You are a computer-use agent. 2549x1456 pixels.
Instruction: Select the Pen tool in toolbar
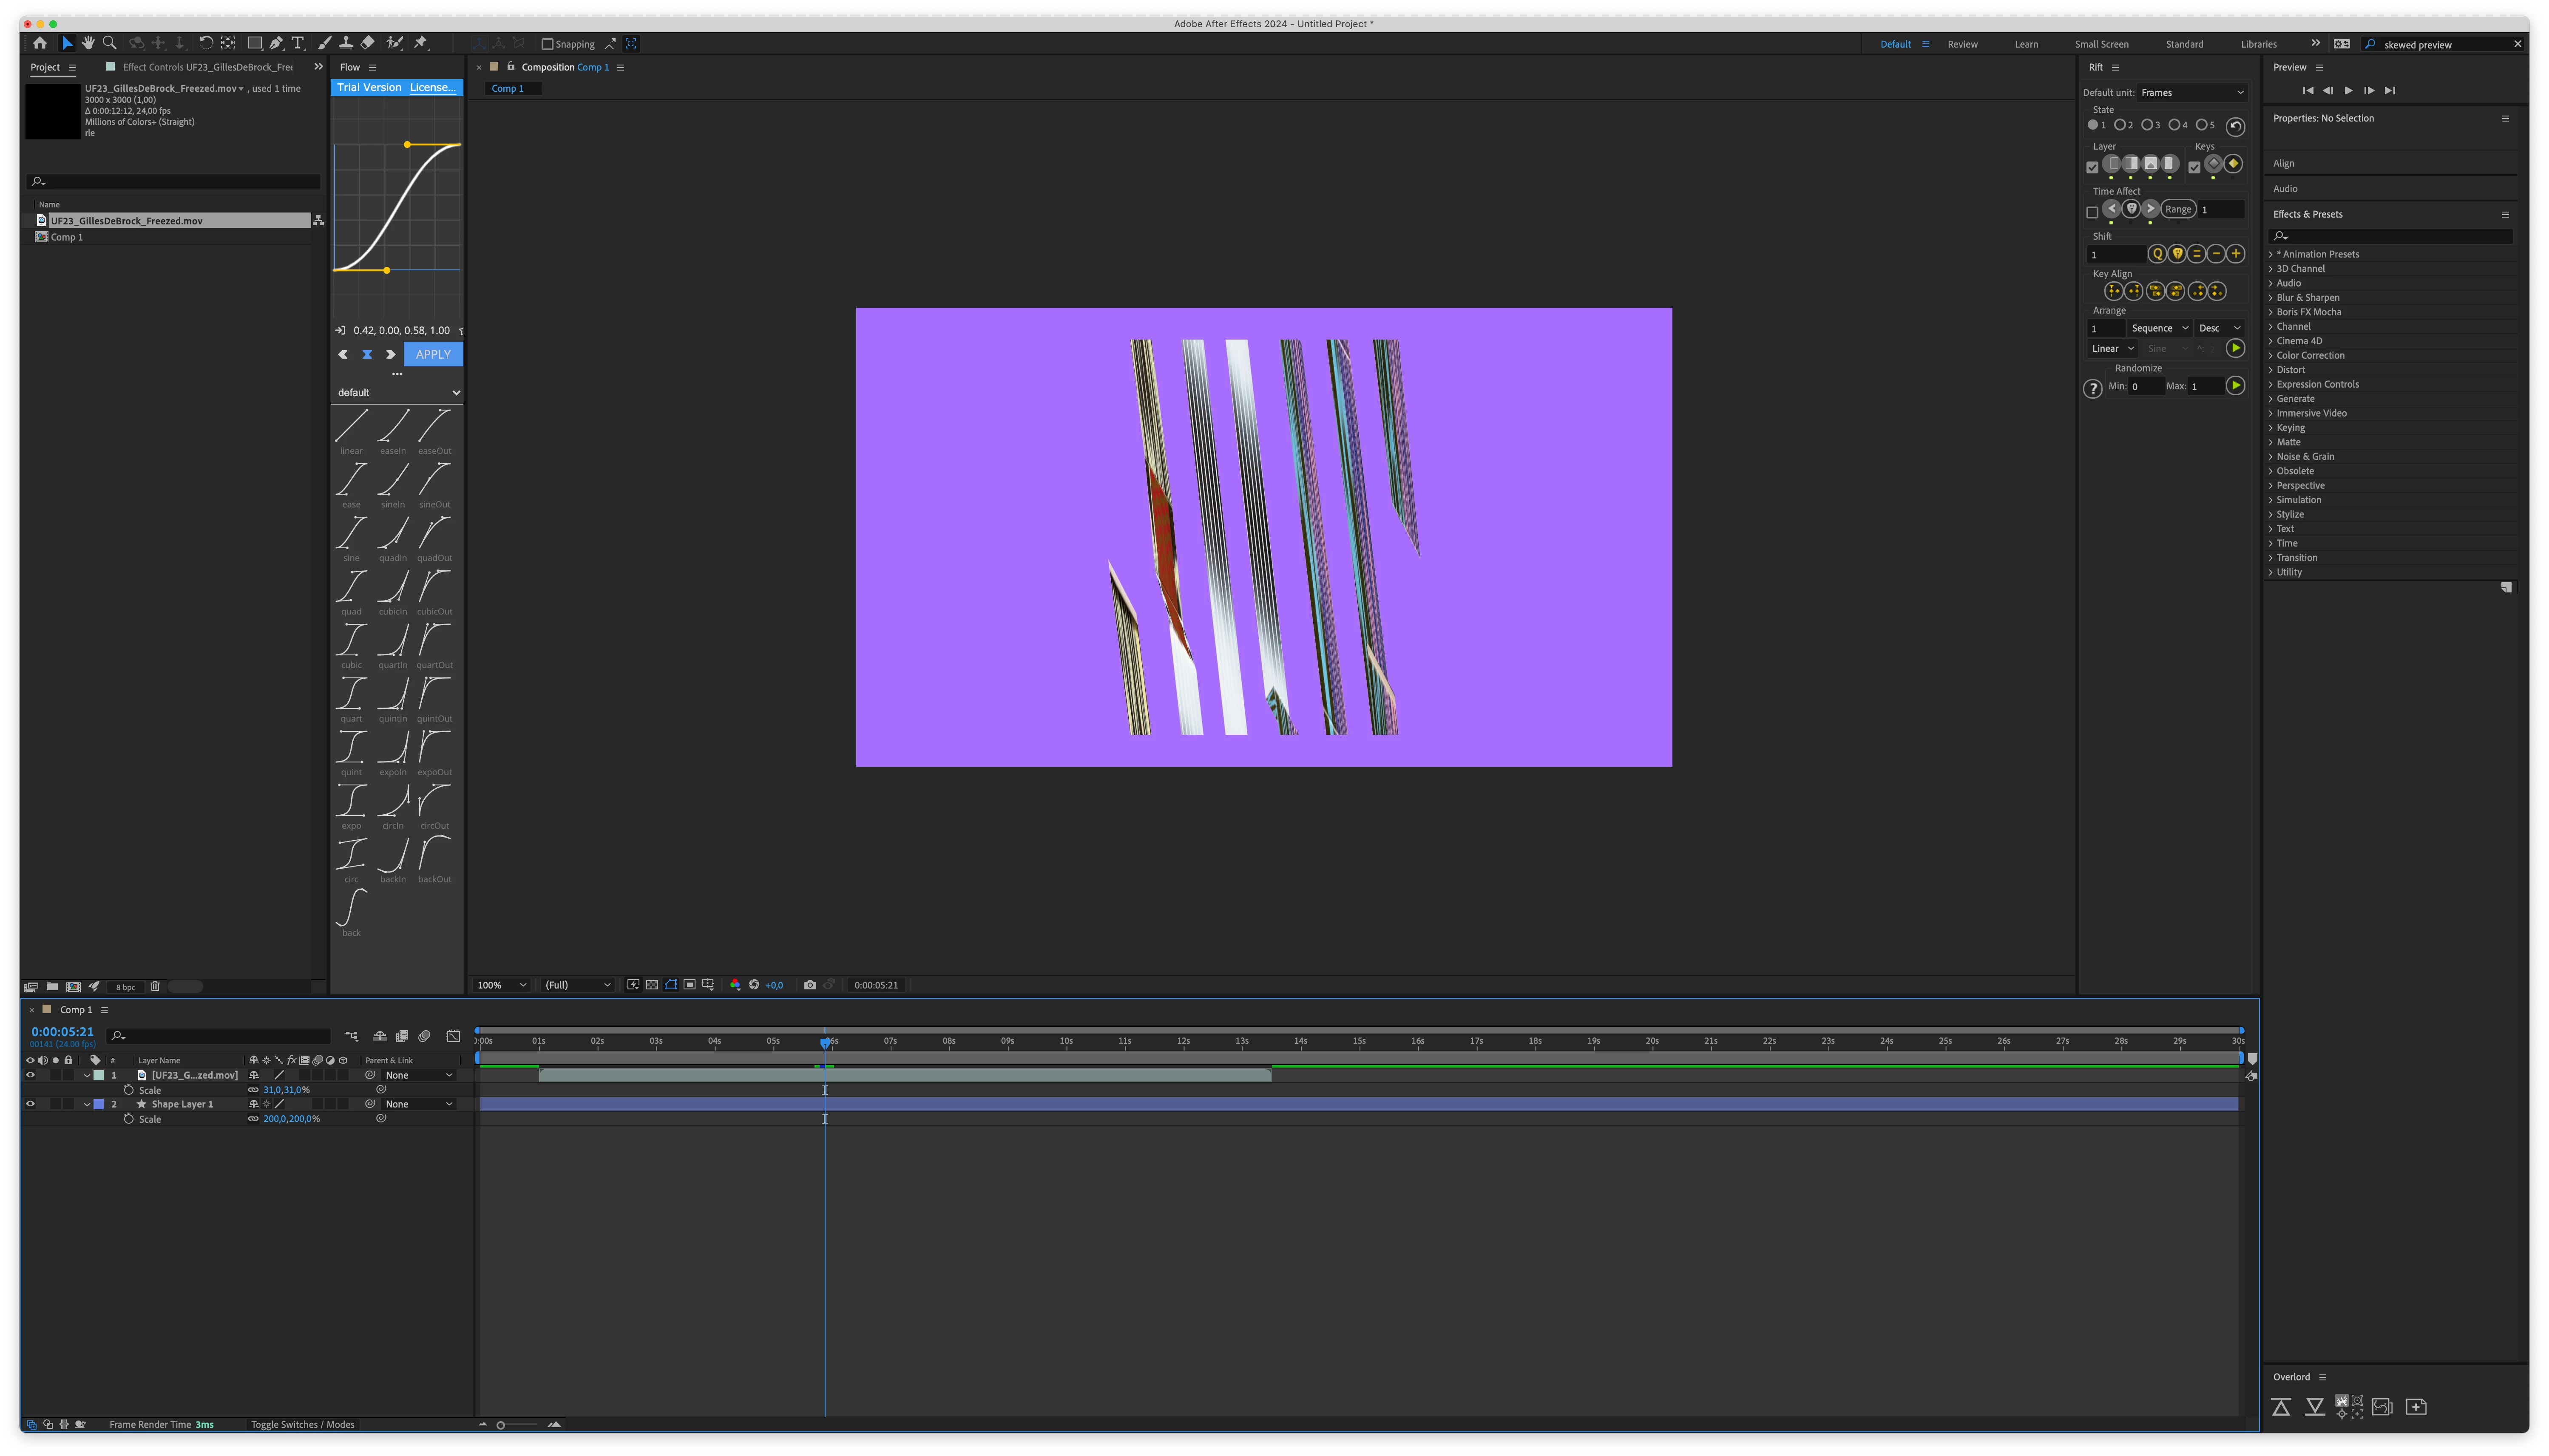[x=276, y=43]
